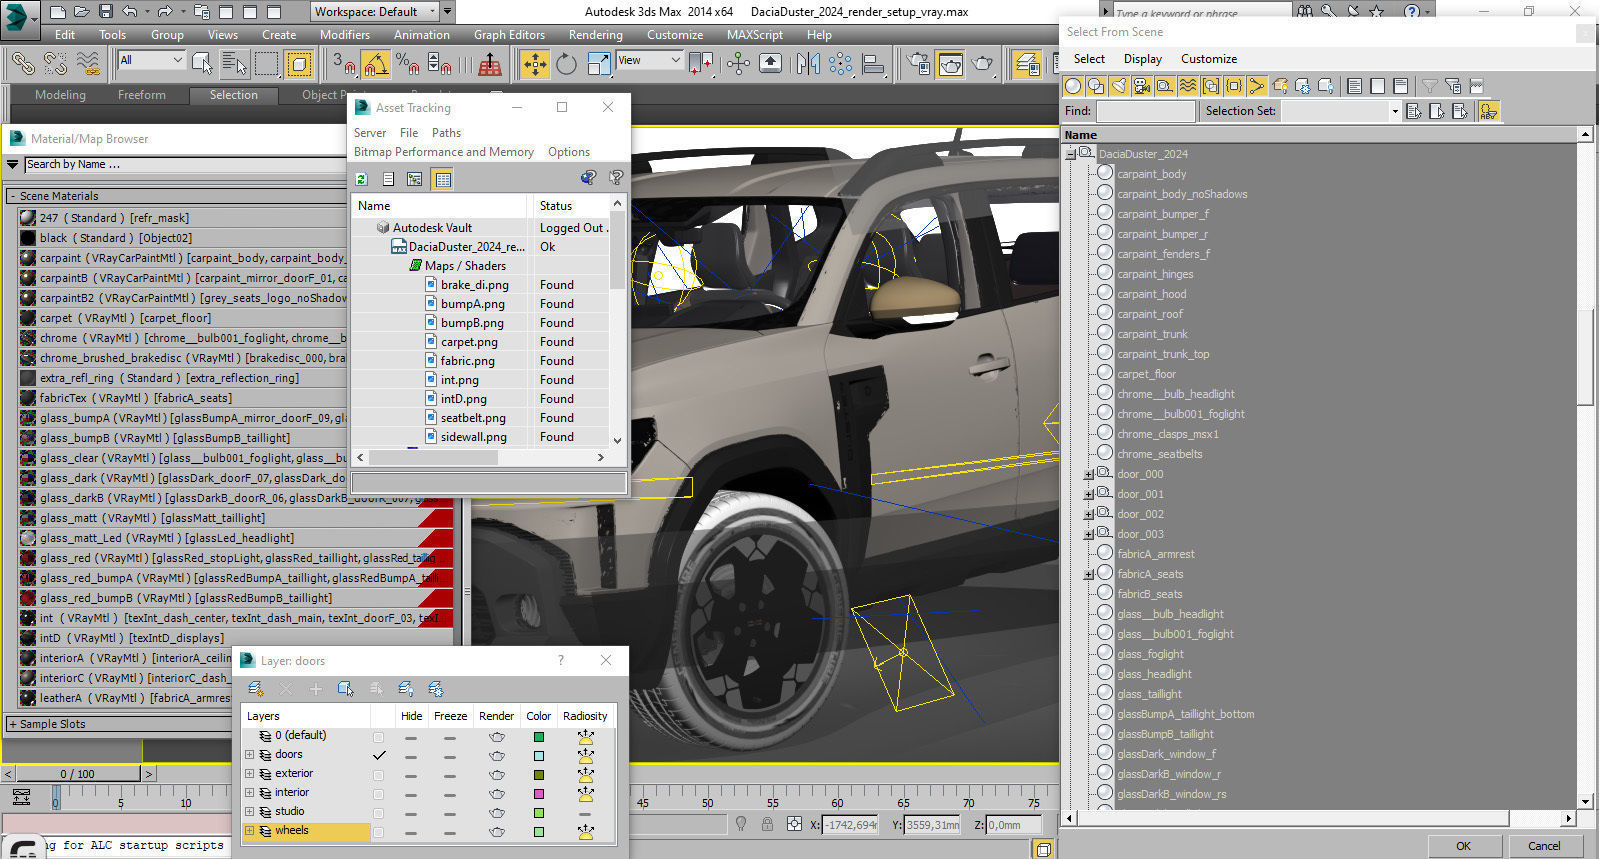Open the Render Setup teapot icon
This screenshot has width=1599, height=859.
(919, 65)
